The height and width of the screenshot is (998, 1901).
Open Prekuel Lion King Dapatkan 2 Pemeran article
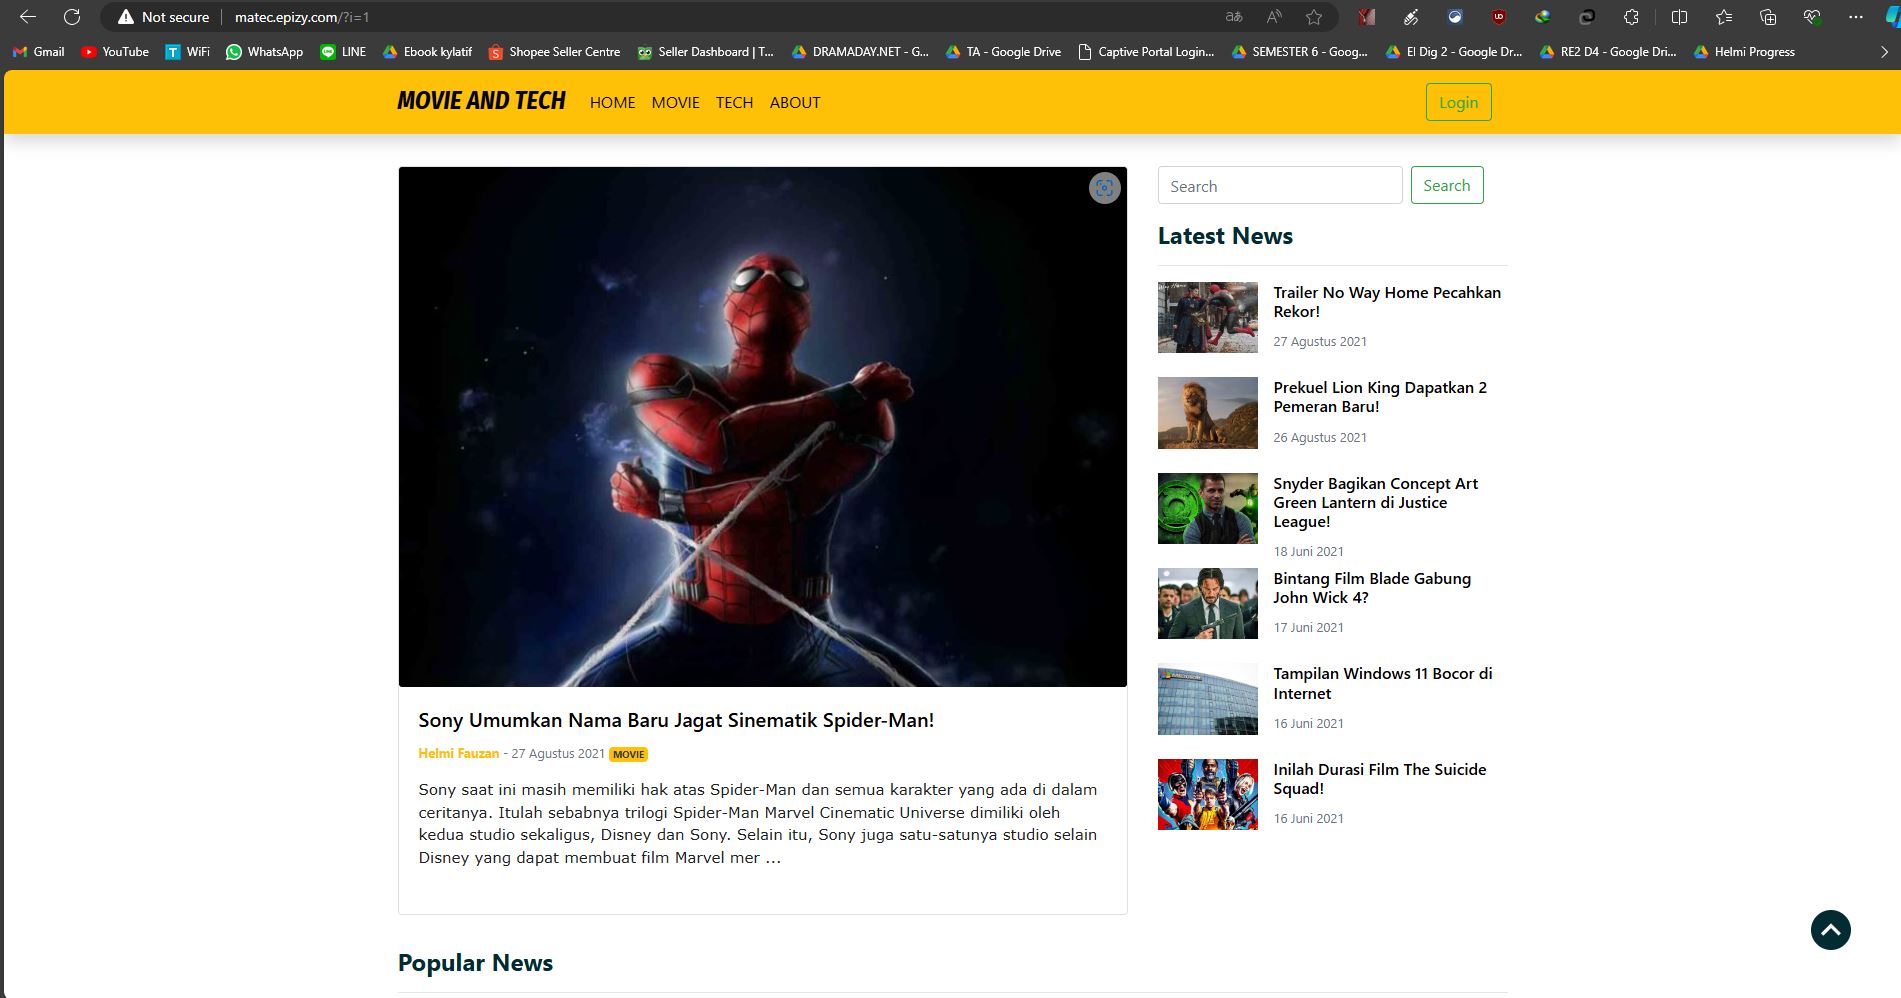click(1380, 397)
